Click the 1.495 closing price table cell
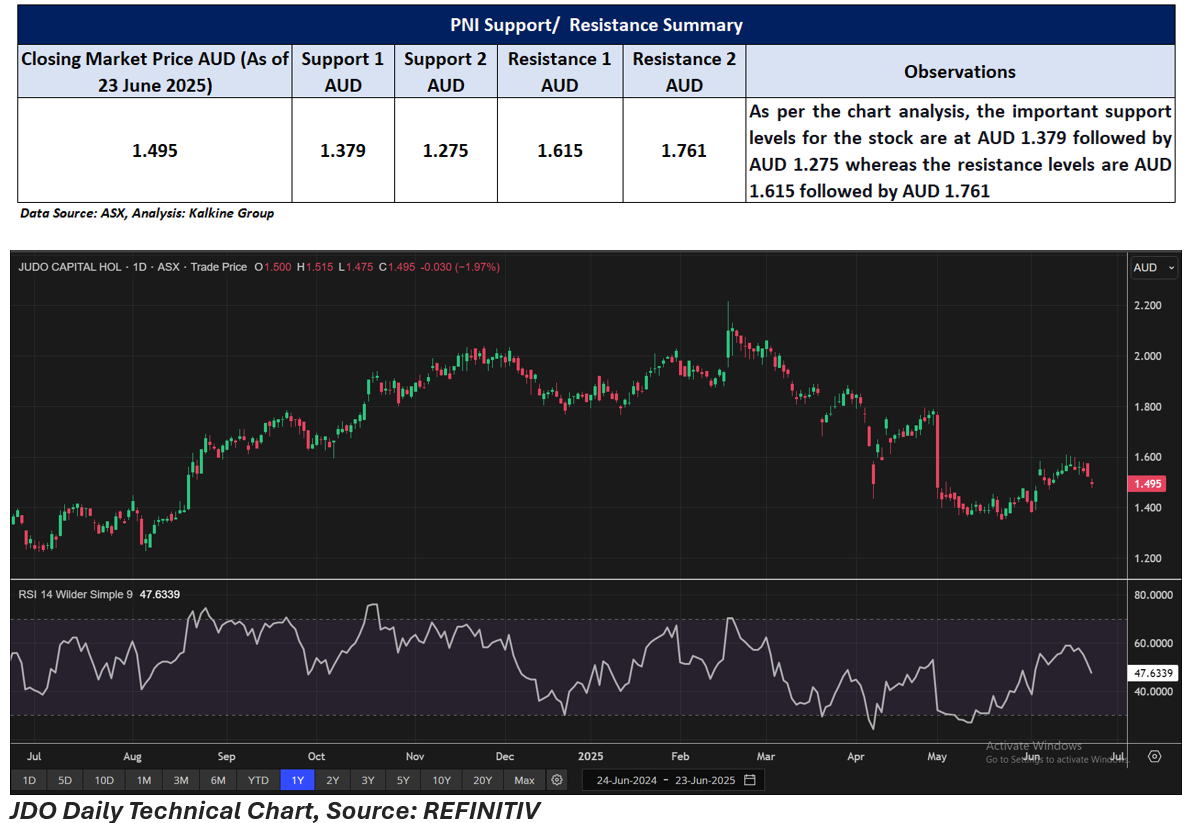The width and height of the screenshot is (1184, 823). tap(155, 150)
